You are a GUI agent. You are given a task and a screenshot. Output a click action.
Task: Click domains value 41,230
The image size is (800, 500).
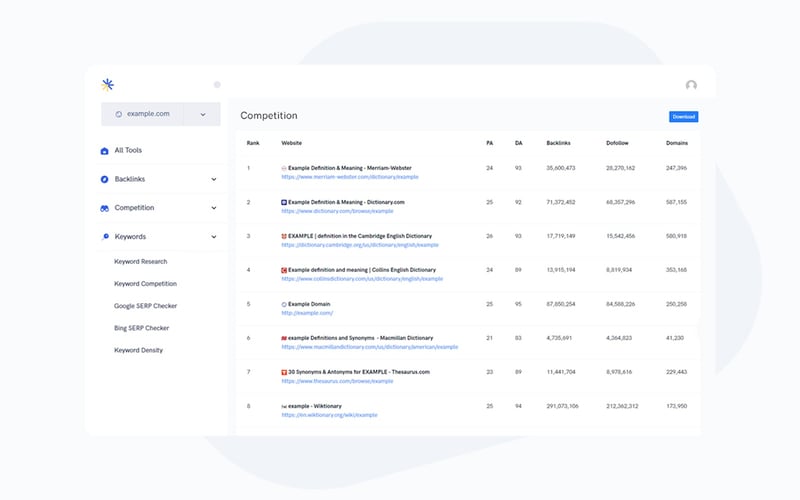pos(674,338)
